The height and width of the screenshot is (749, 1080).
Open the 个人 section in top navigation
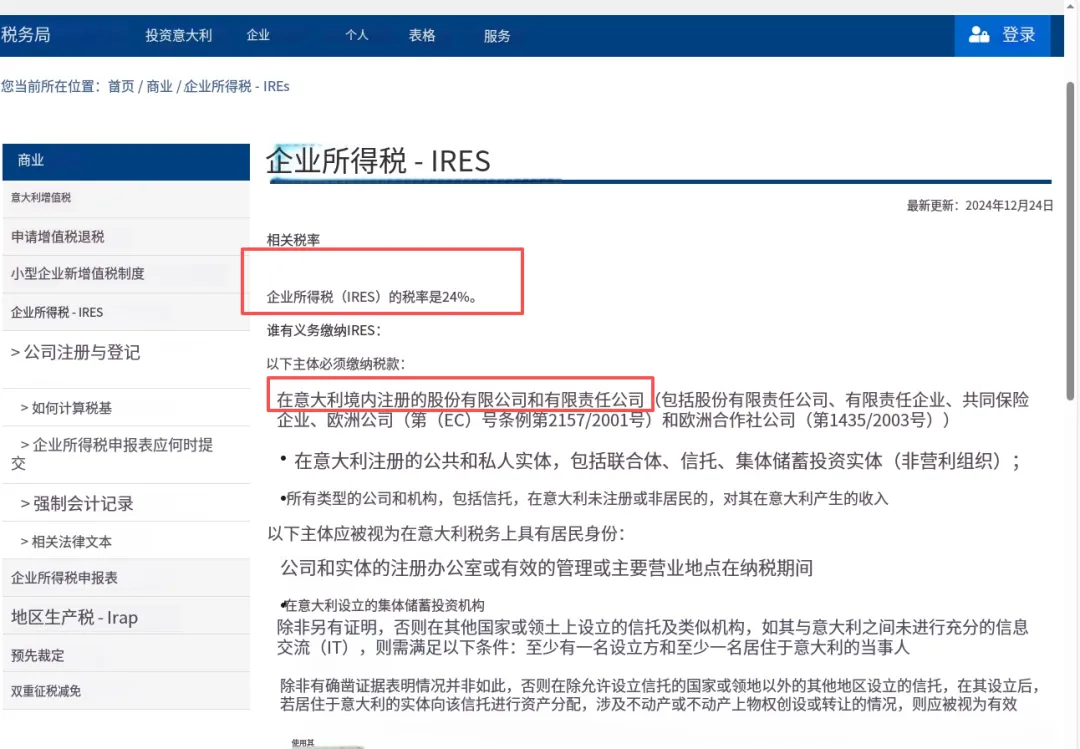click(358, 34)
